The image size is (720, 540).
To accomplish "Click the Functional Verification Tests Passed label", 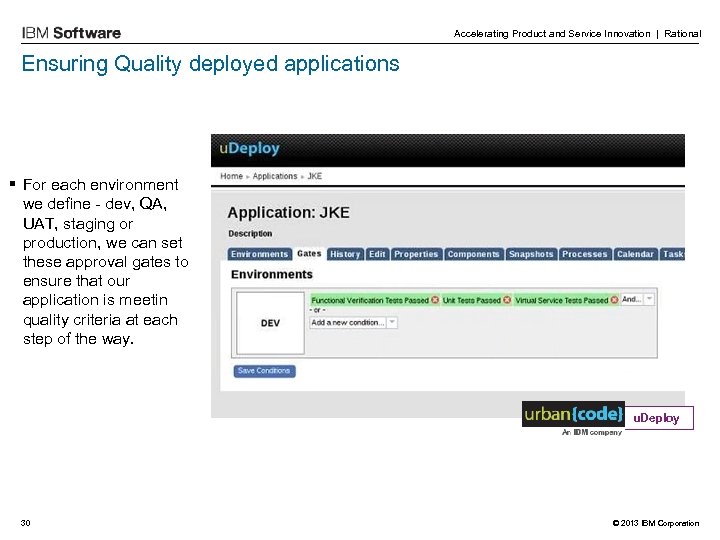I will coord(370,300).
